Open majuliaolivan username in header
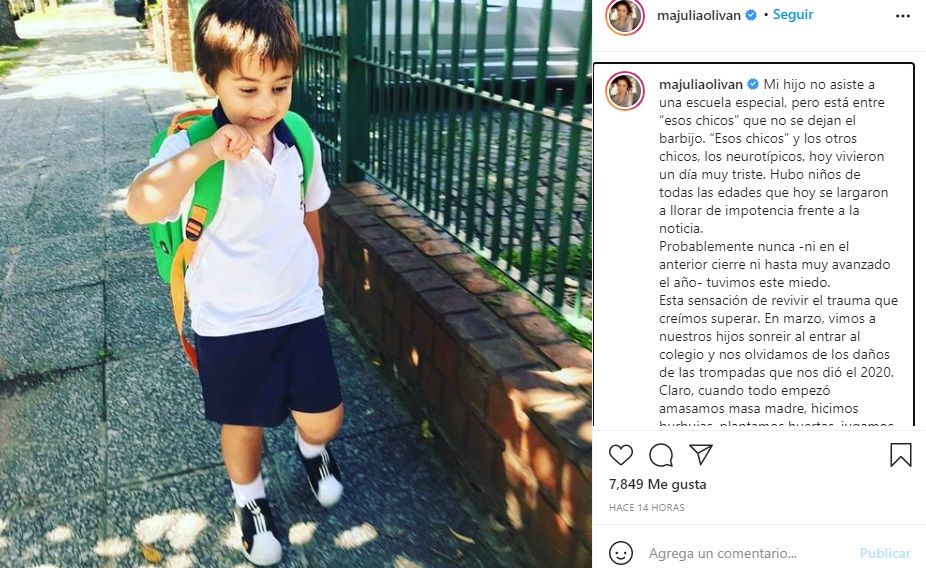926x568 pixels. pos(699,16)
